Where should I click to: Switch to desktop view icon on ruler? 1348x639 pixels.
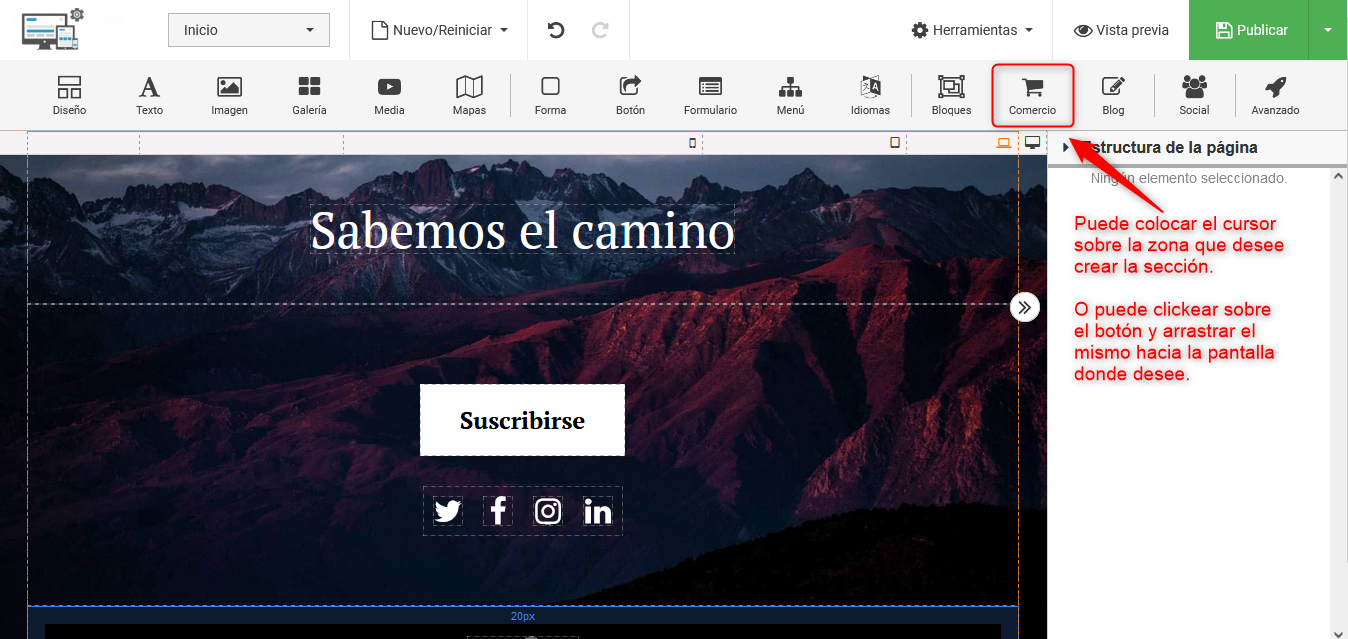[1032, 143]
